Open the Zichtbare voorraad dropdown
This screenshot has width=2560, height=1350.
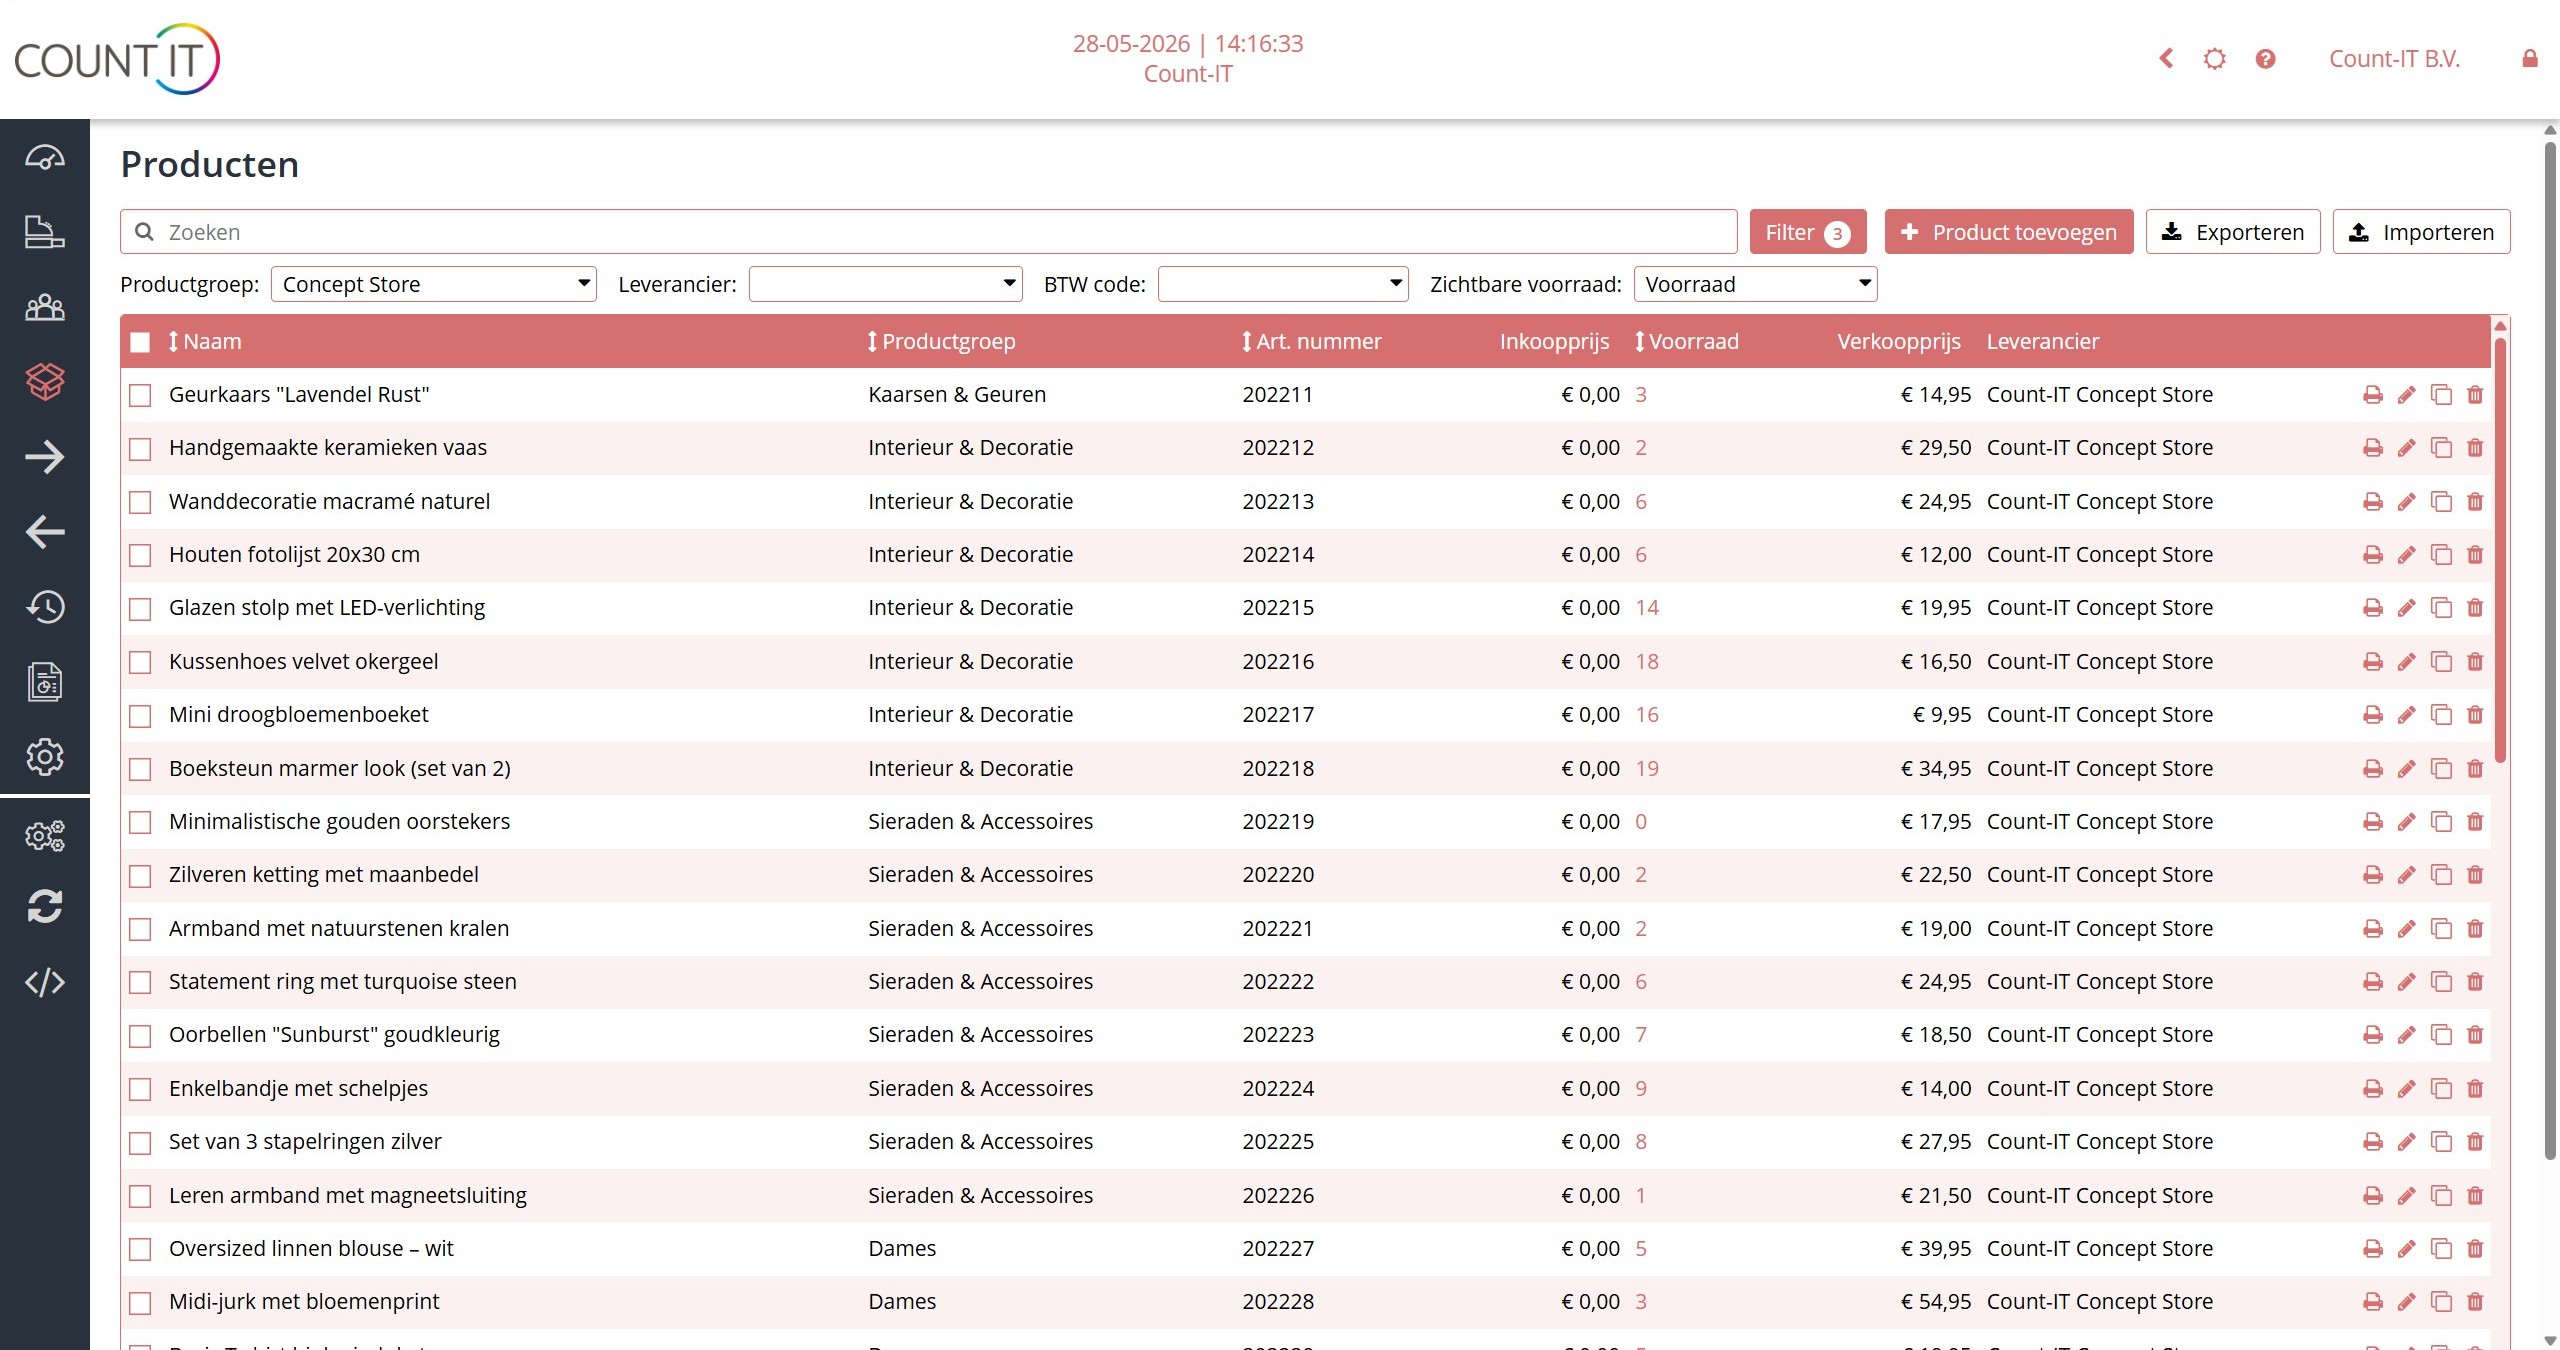[1755, 284]
